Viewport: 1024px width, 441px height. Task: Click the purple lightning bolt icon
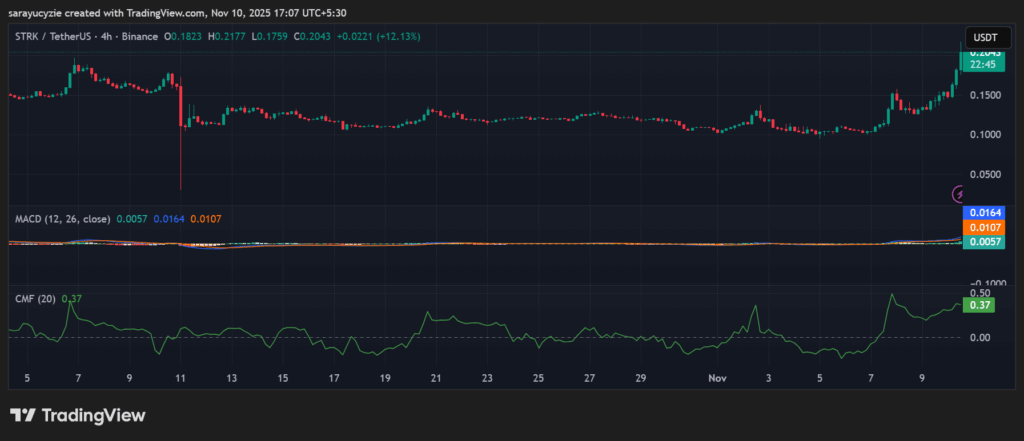coord(961,194)
